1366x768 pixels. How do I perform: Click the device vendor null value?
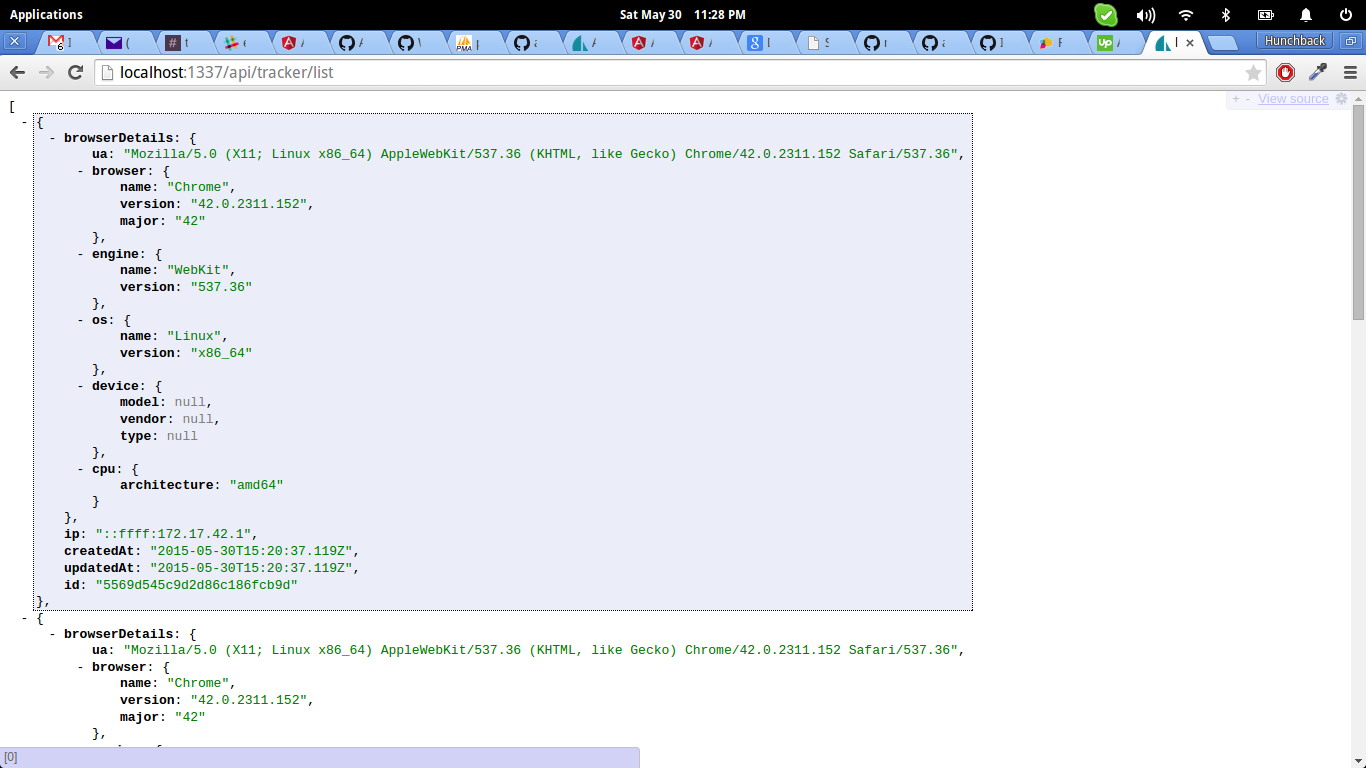(x=198, y=420)
